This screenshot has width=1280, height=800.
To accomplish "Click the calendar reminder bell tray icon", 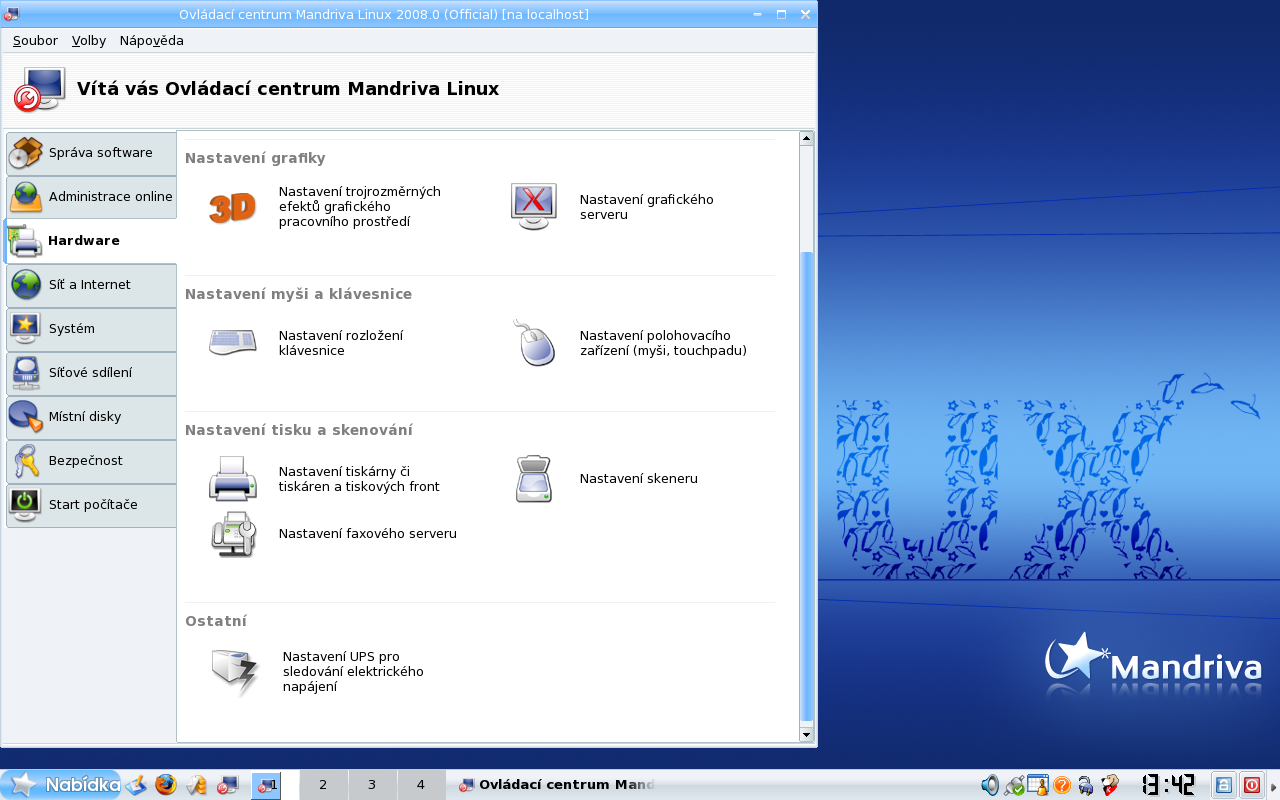I will coord(1038,785).
